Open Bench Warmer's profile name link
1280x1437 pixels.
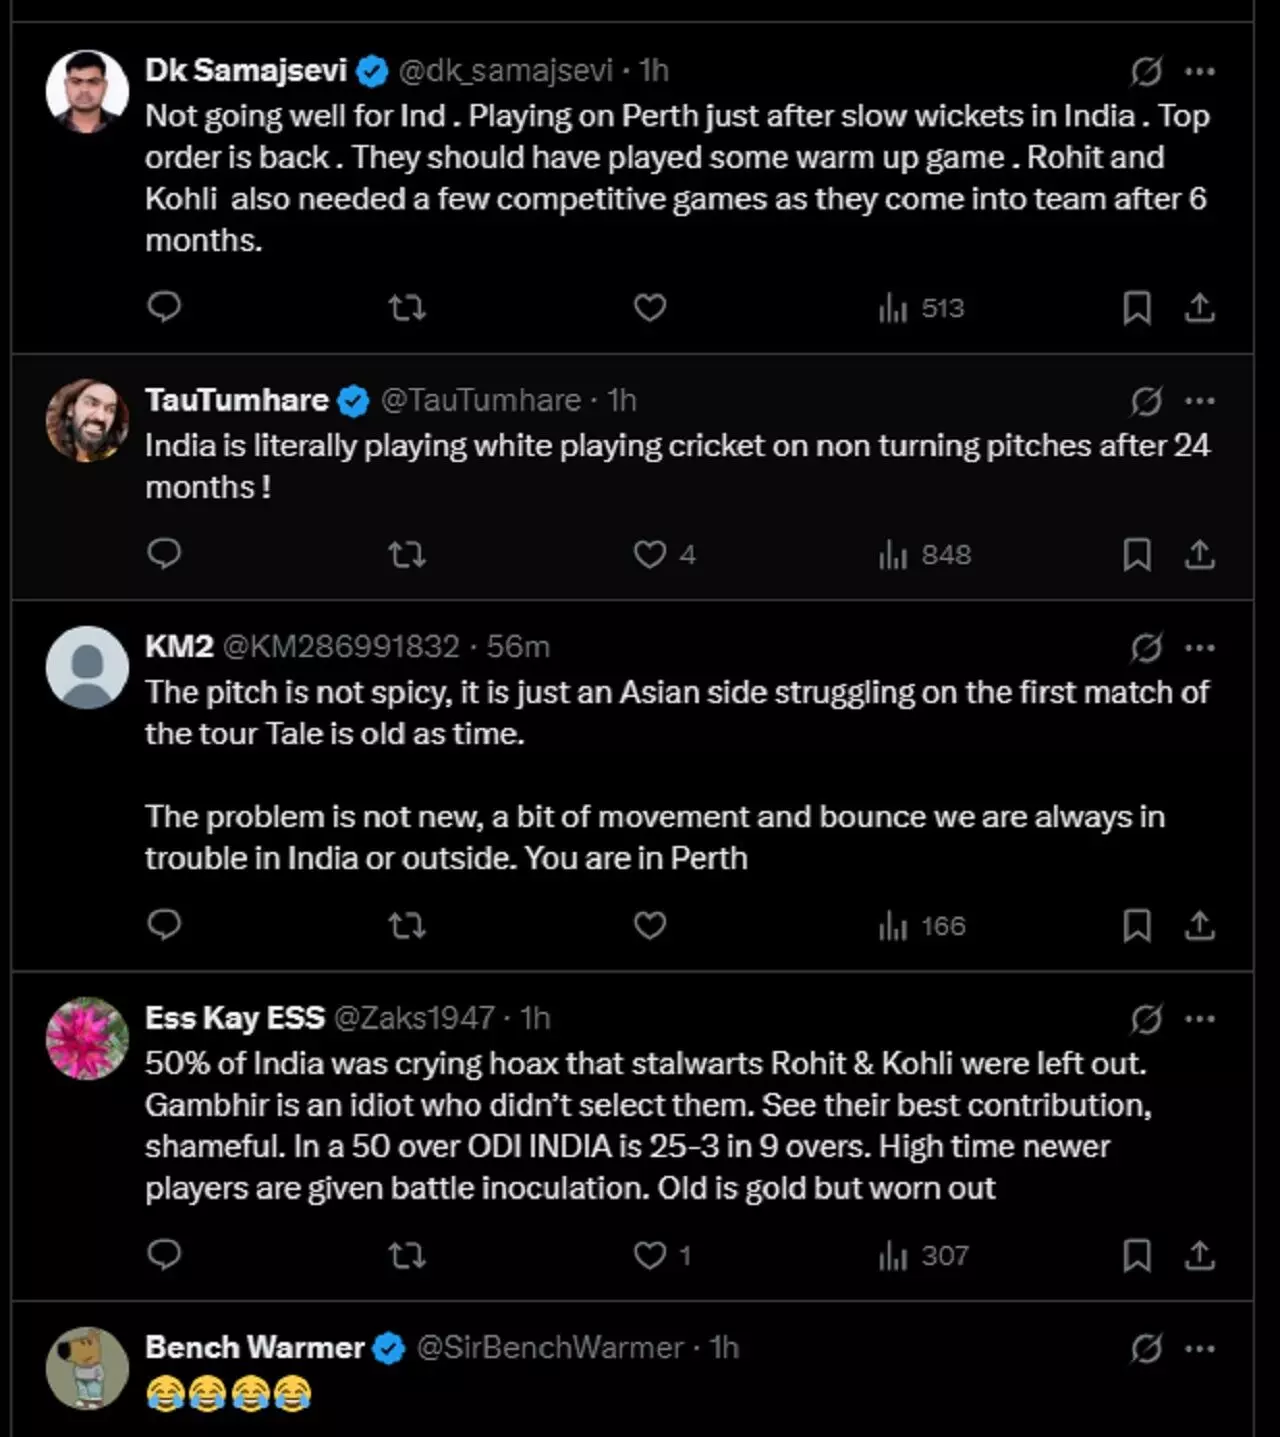point(254,1348)
